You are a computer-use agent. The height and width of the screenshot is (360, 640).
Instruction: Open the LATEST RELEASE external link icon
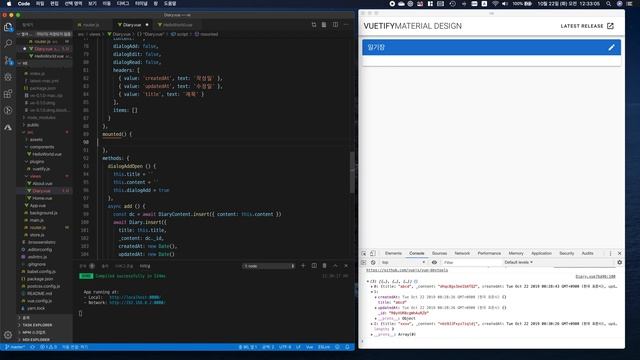click(610, 26)
